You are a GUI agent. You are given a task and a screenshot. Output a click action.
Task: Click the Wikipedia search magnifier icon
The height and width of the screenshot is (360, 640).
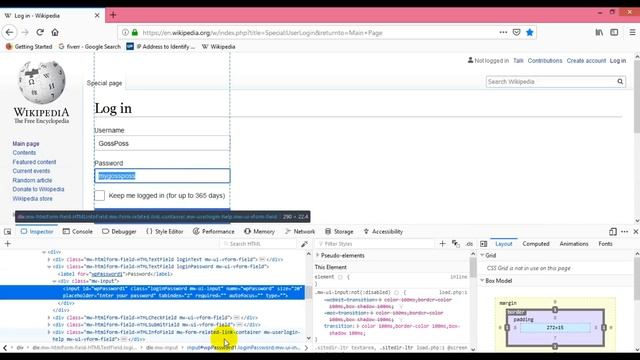click(x=620, y=82)
